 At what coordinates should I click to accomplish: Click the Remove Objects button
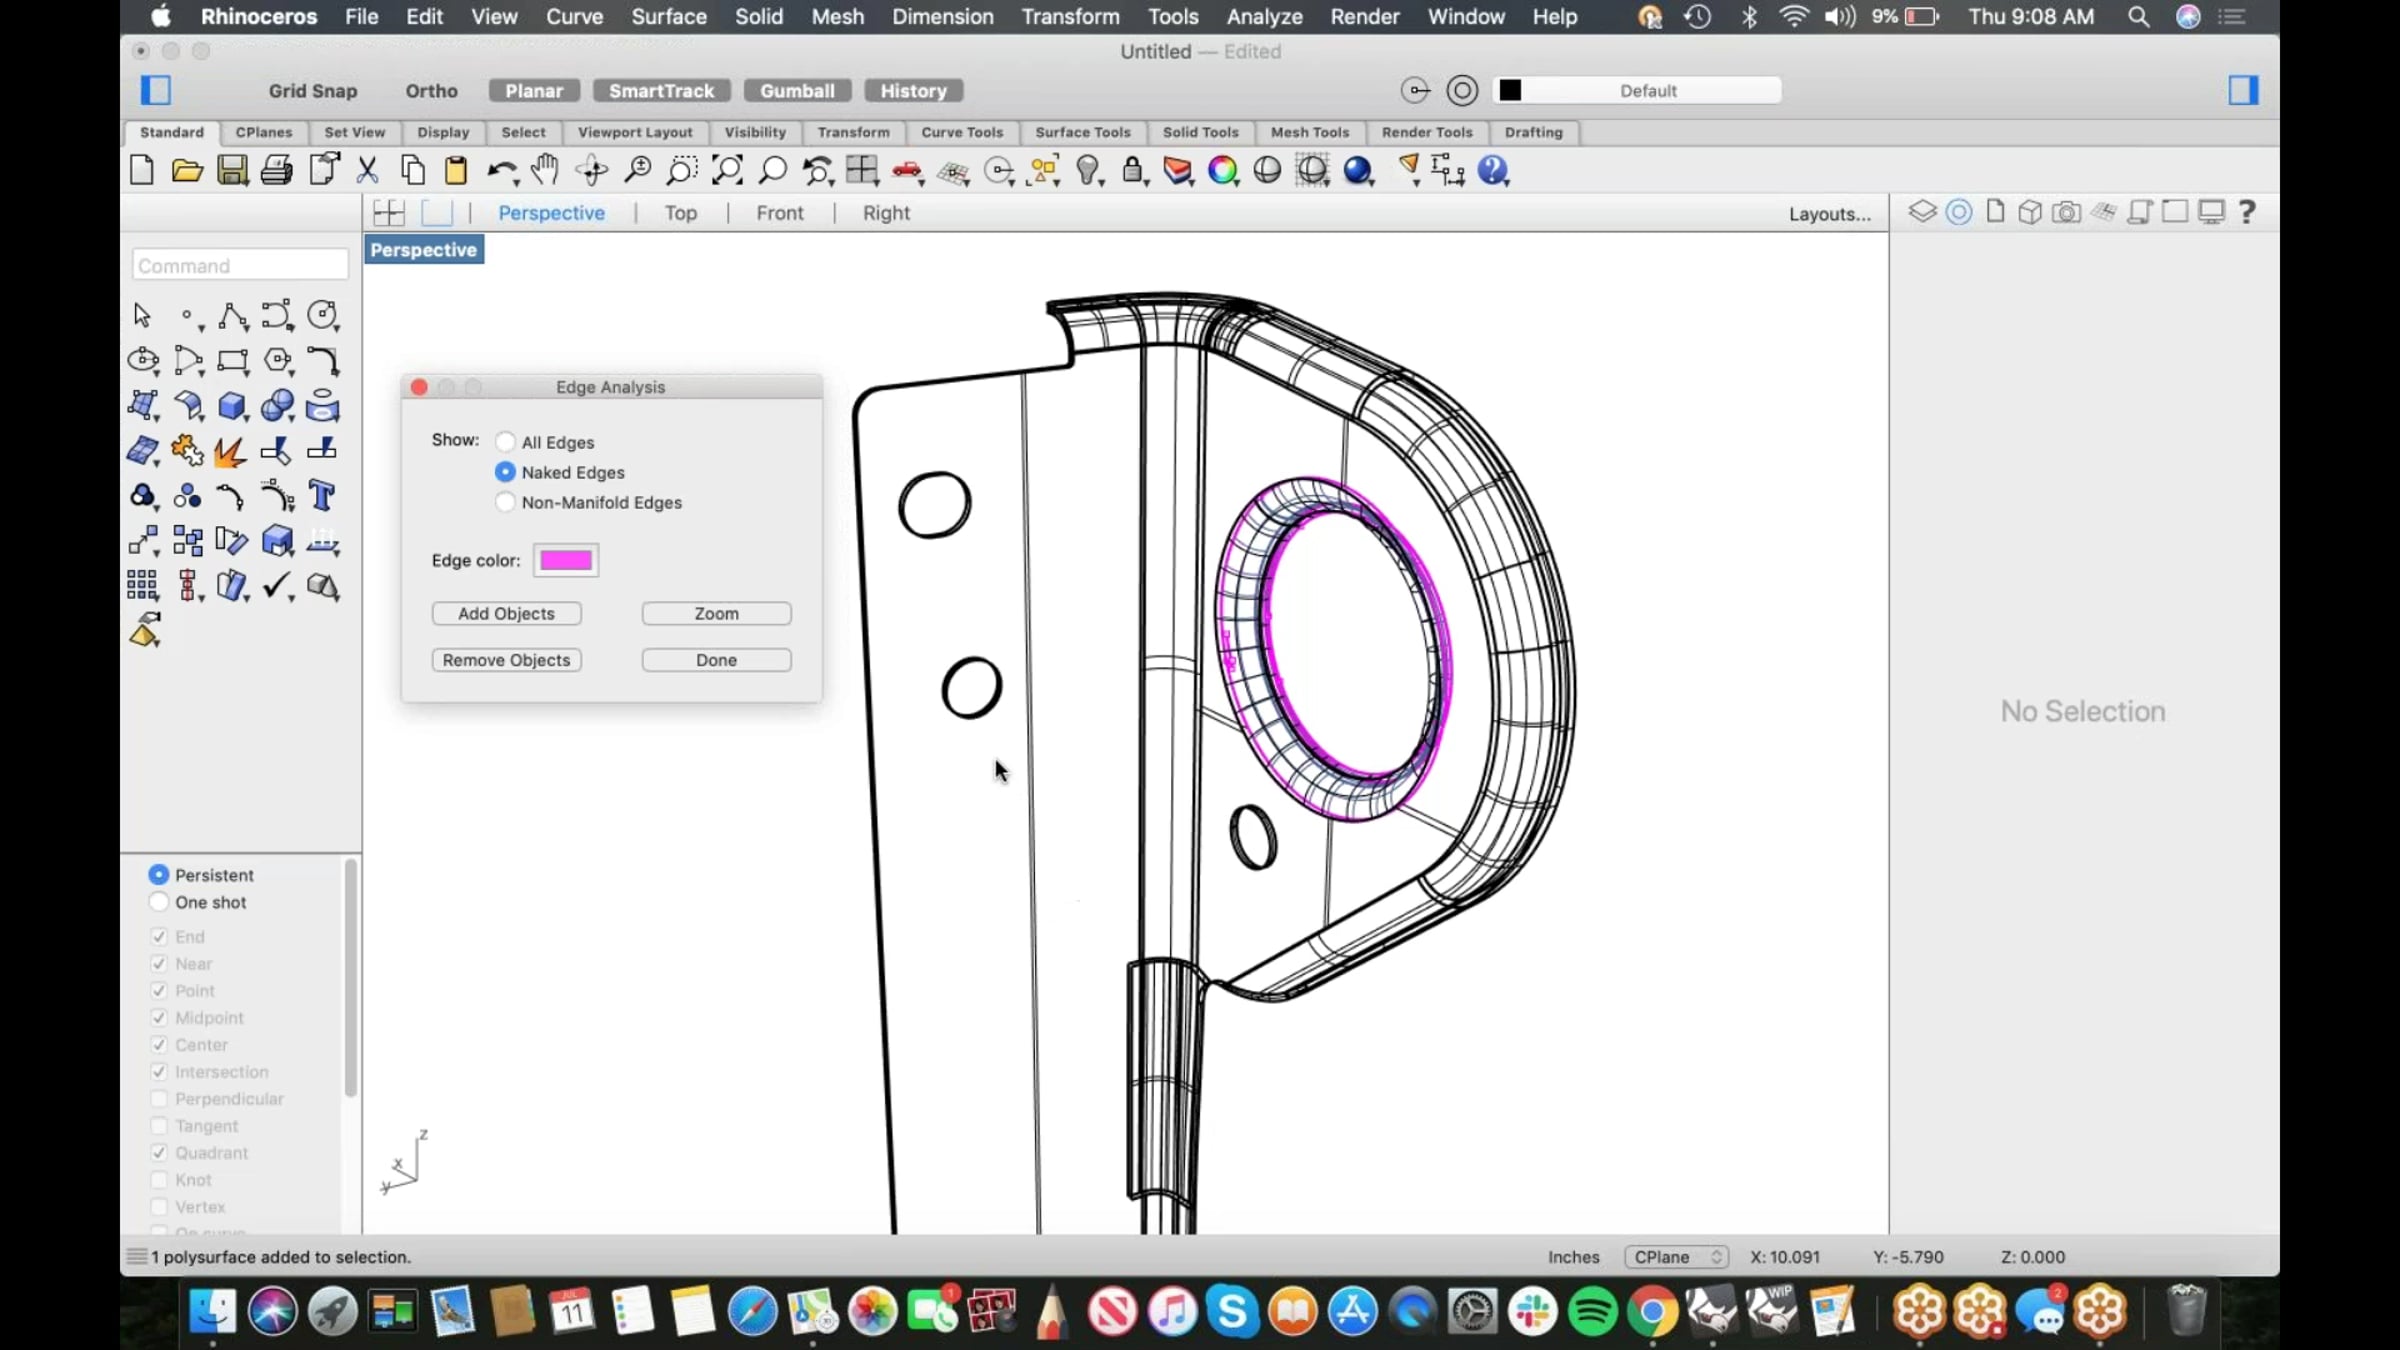506,660
